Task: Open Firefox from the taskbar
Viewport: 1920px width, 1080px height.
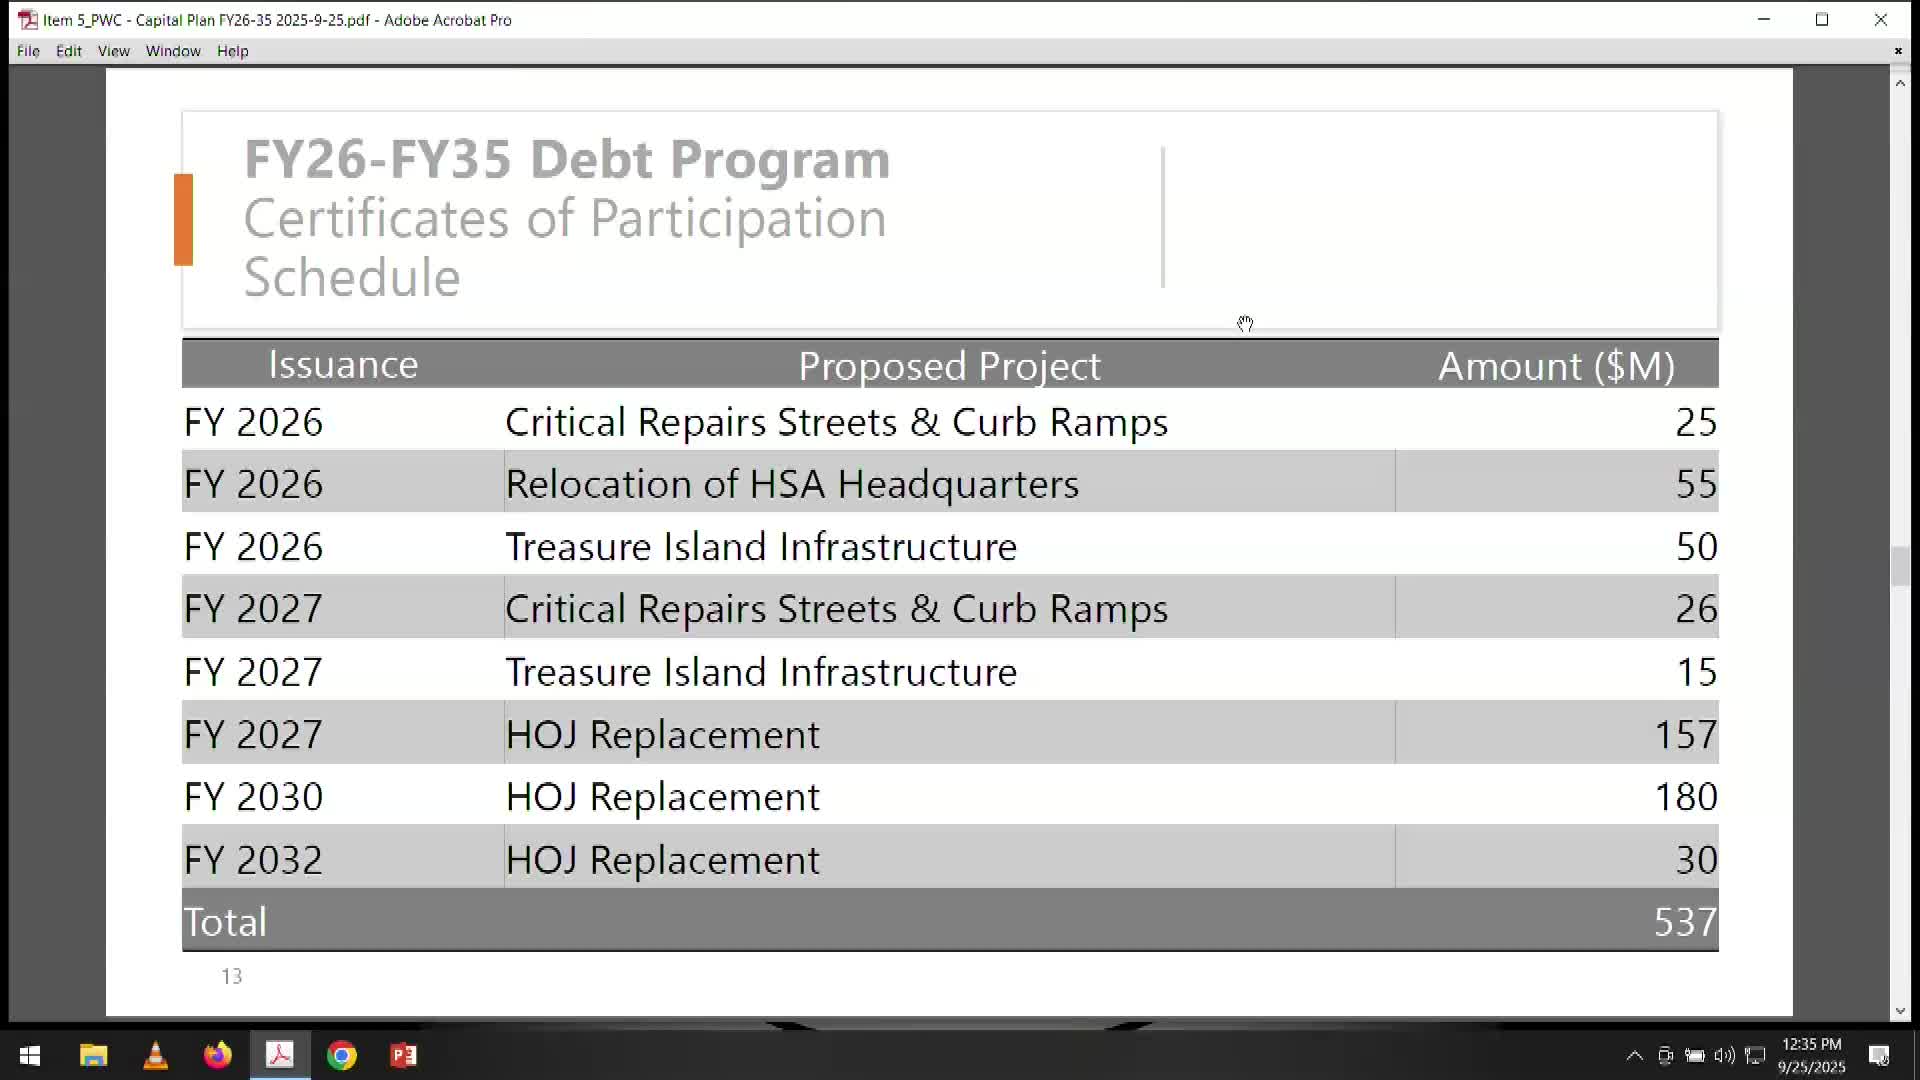Action: [x=217, y=1055]
